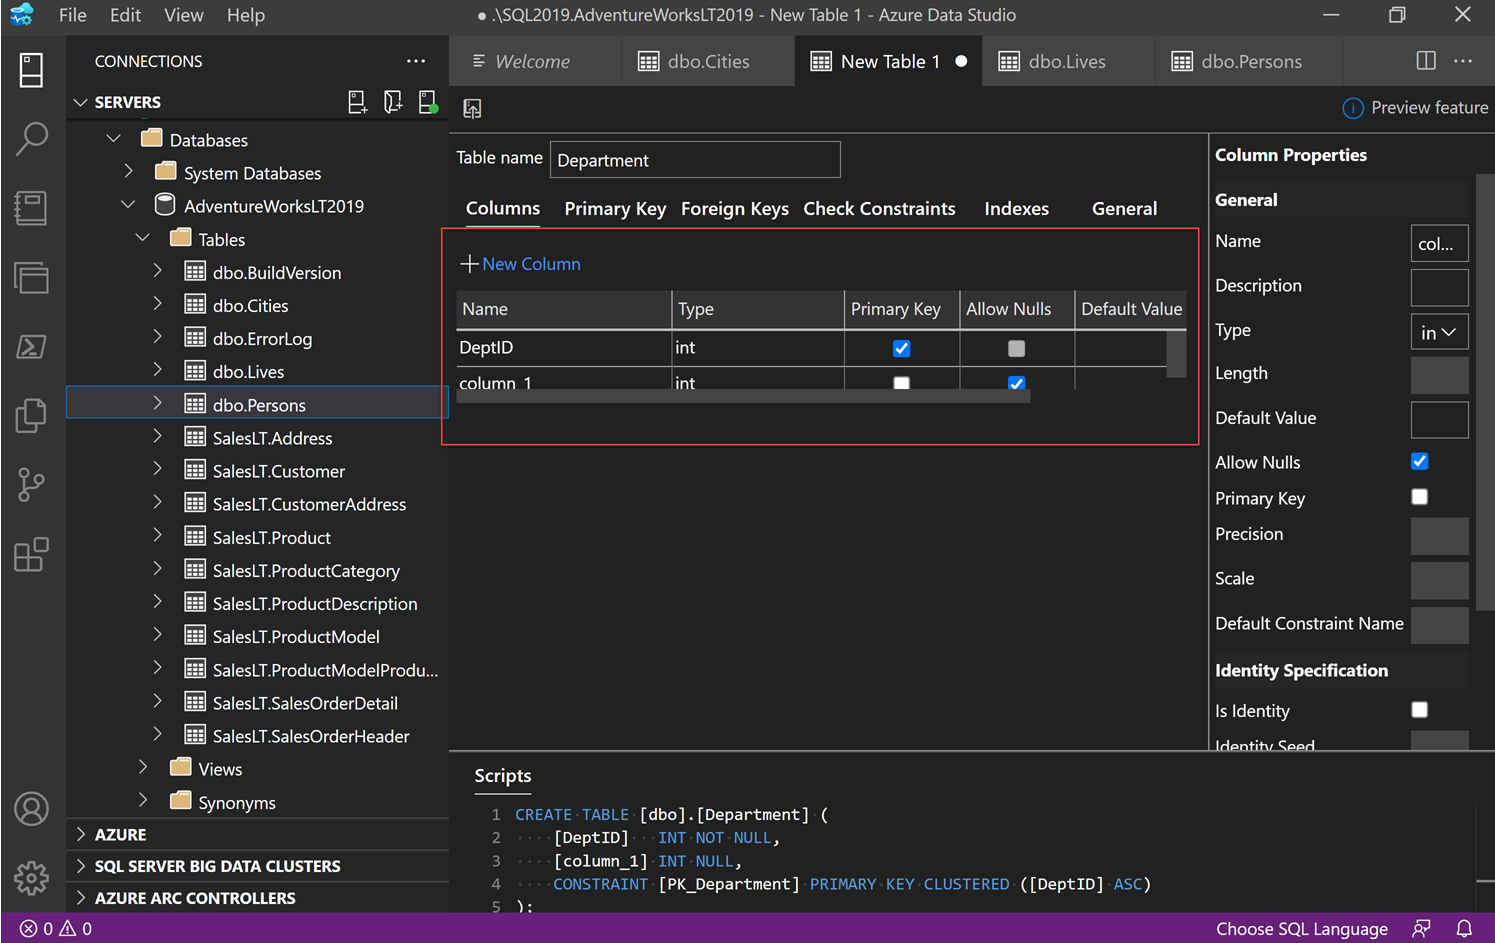1495x943 pixels.
Task: Click the feedback icon in status bar
Action: point(1421,929)
